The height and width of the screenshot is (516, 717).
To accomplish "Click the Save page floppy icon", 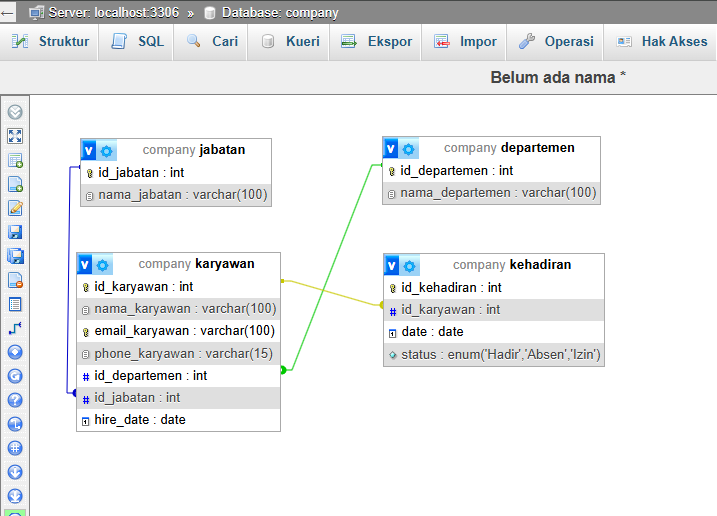I will (x=15, y=232).
